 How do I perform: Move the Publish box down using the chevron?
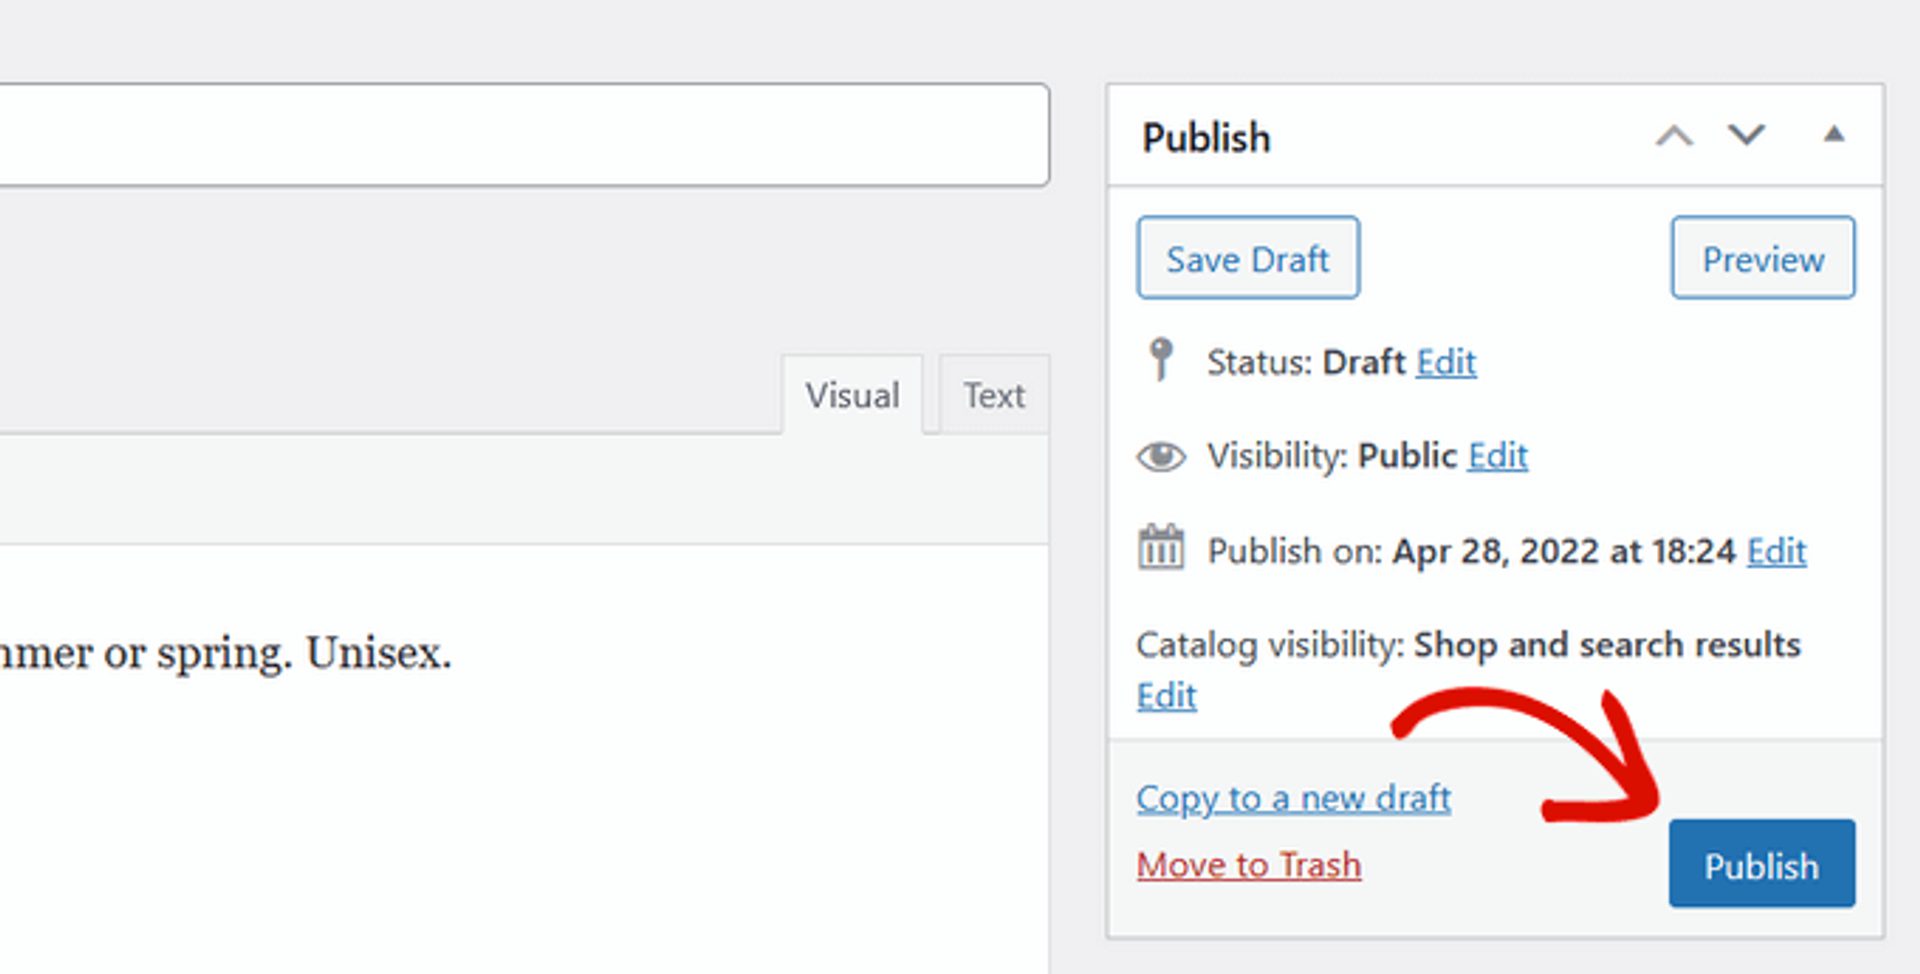(x=1745, y=137)
